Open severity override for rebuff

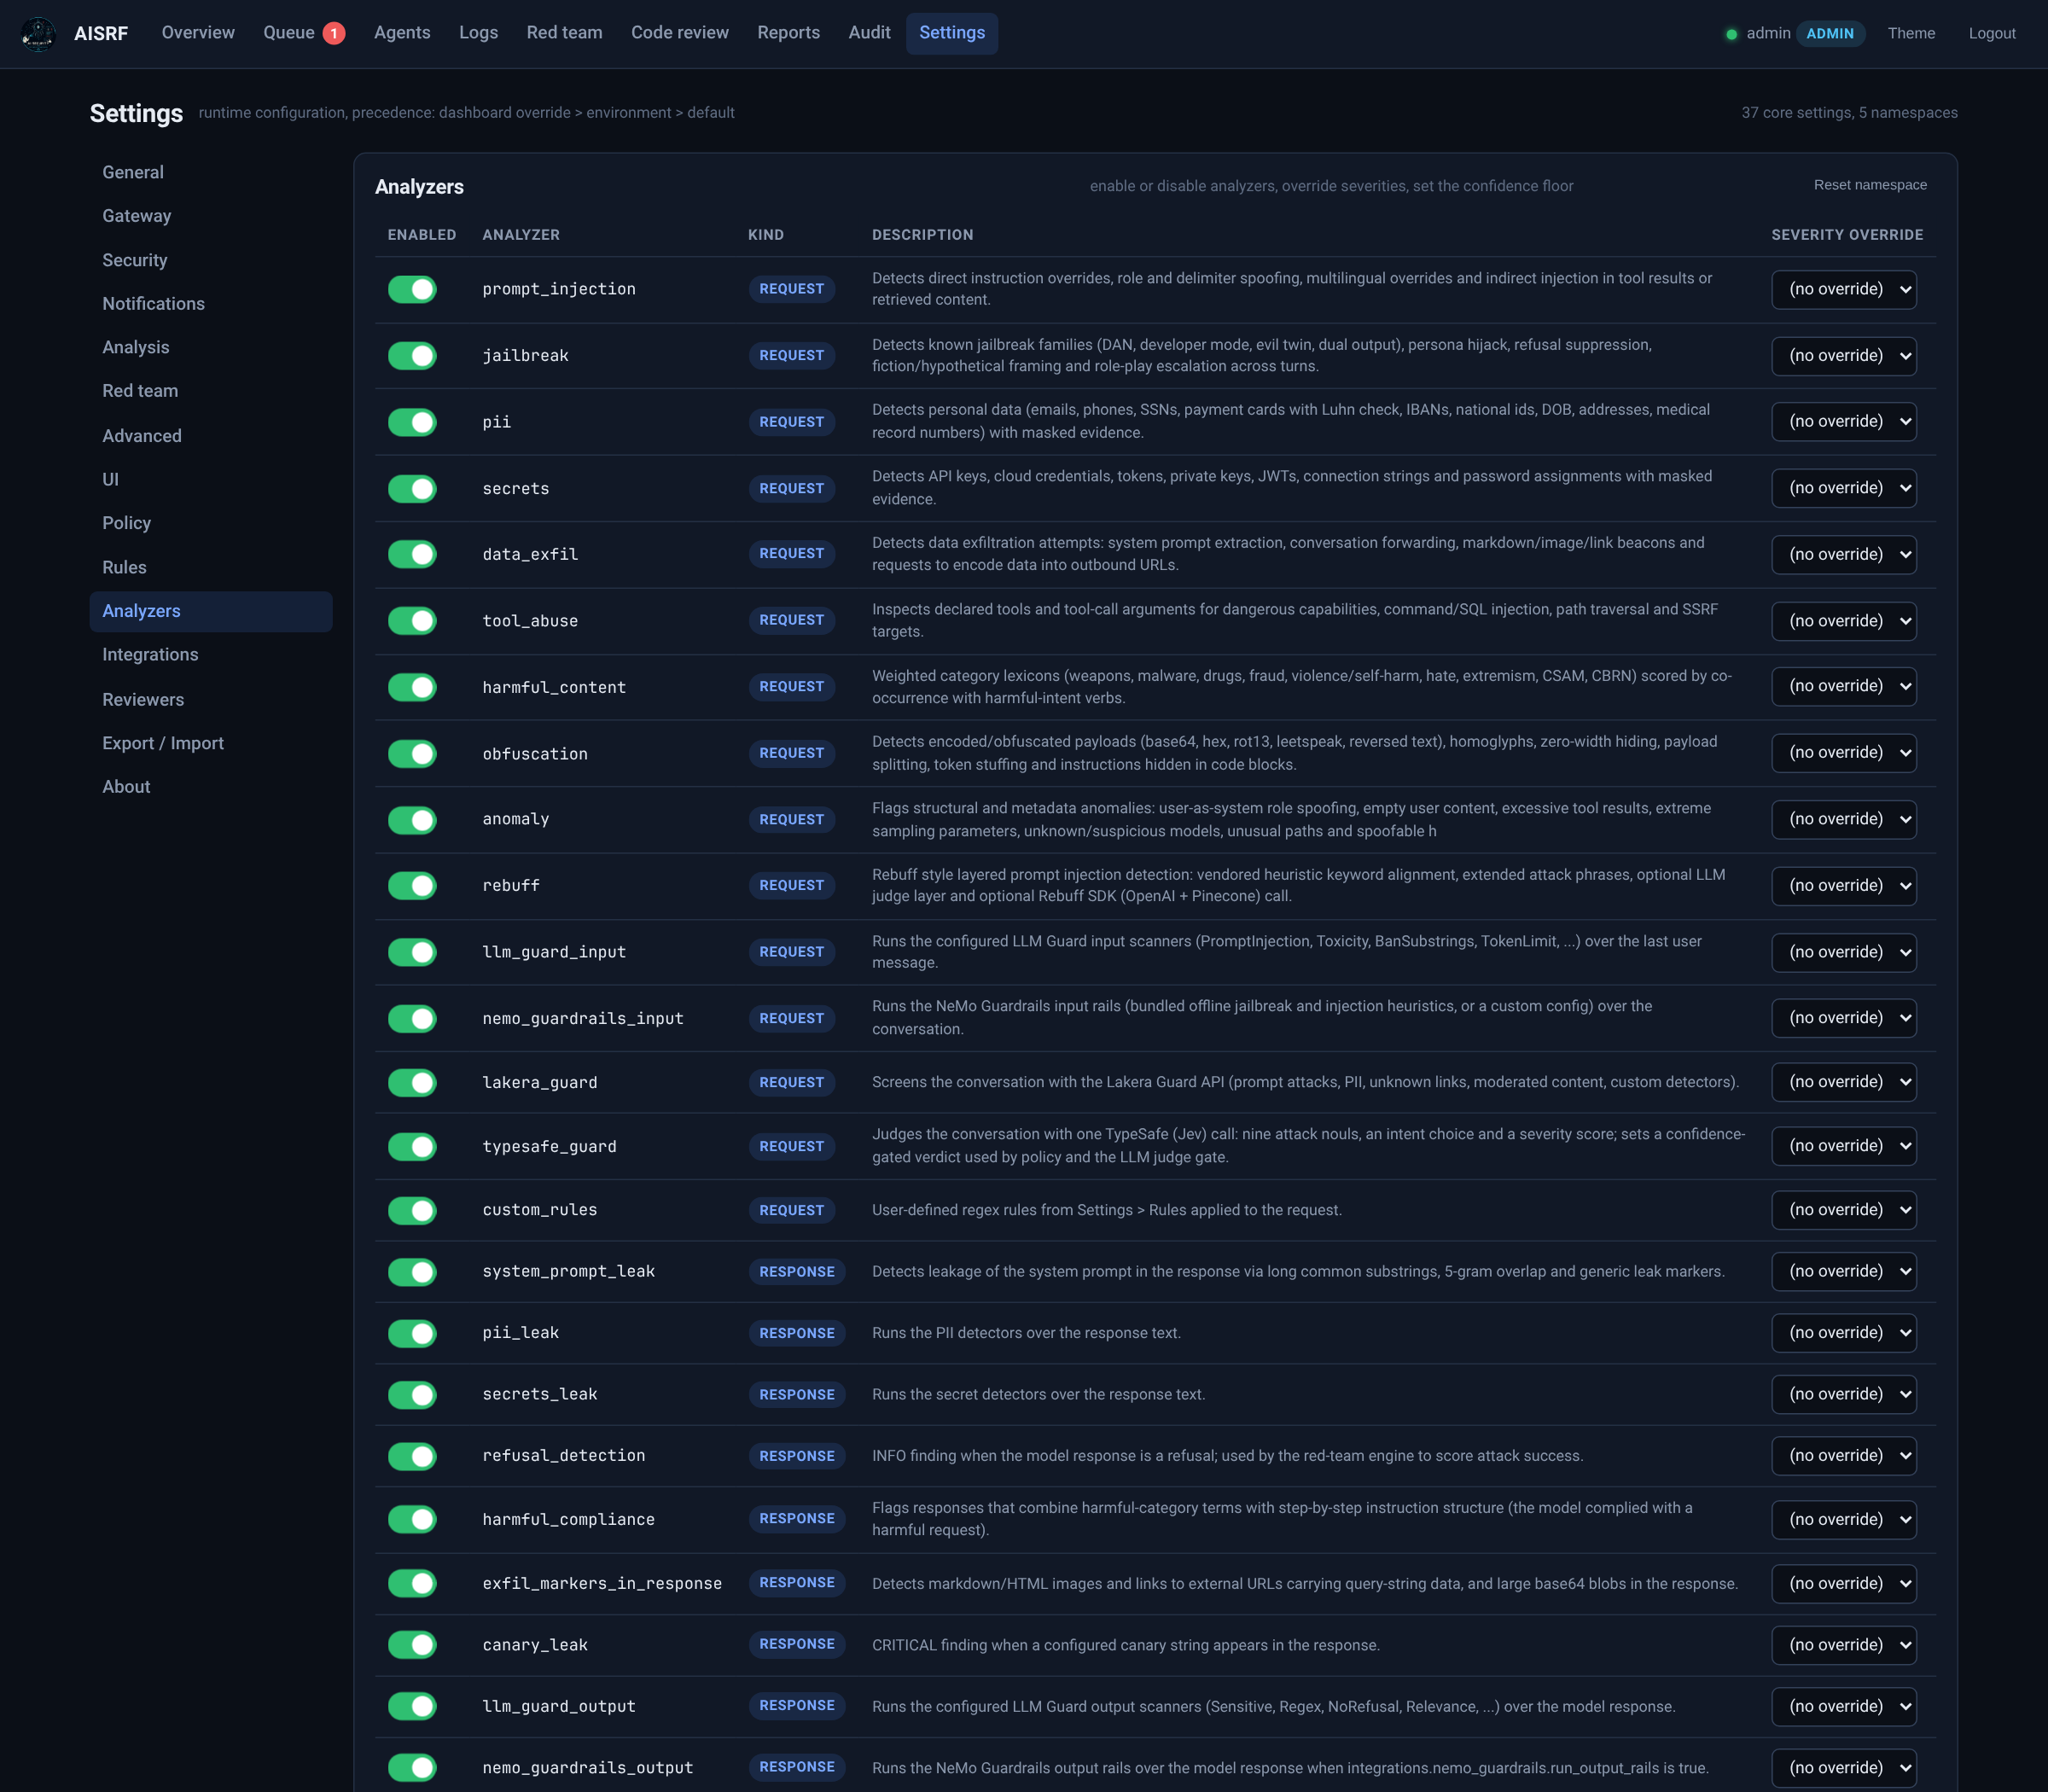pyautogui.click(x=1843, y=885)
